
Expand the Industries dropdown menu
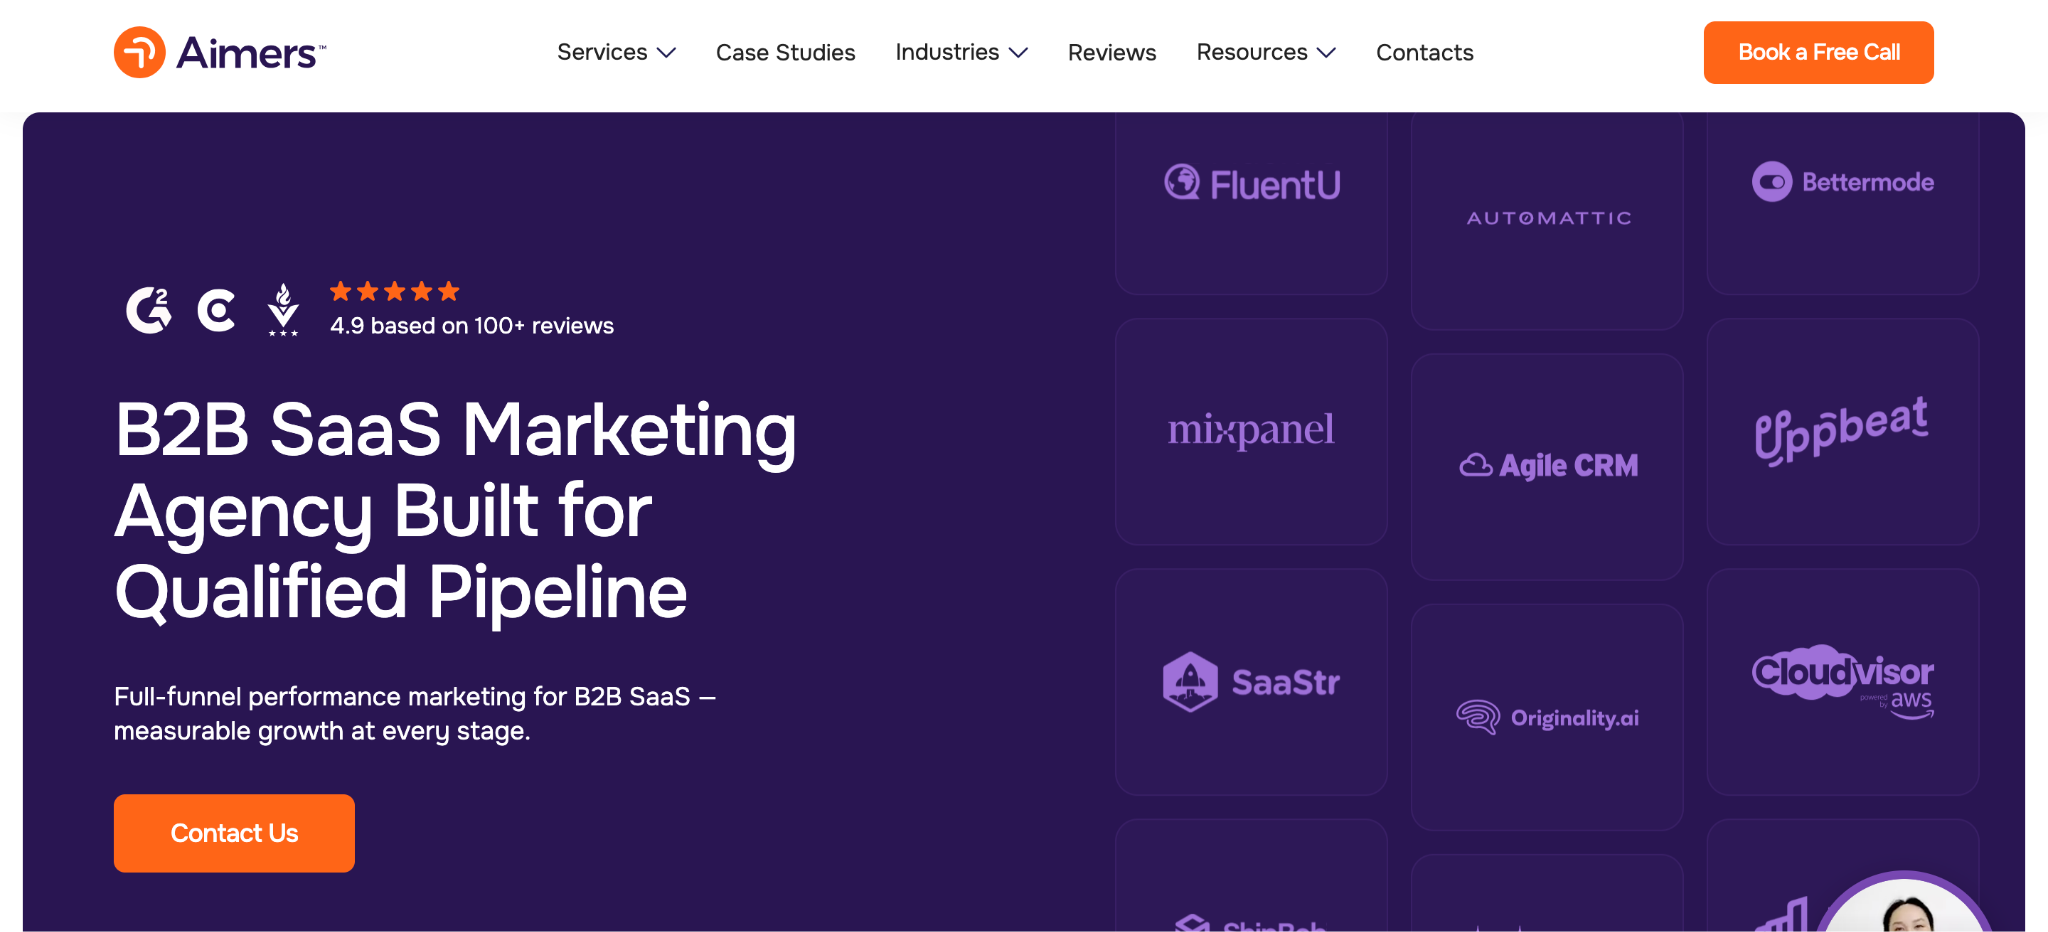coord(961,52)
